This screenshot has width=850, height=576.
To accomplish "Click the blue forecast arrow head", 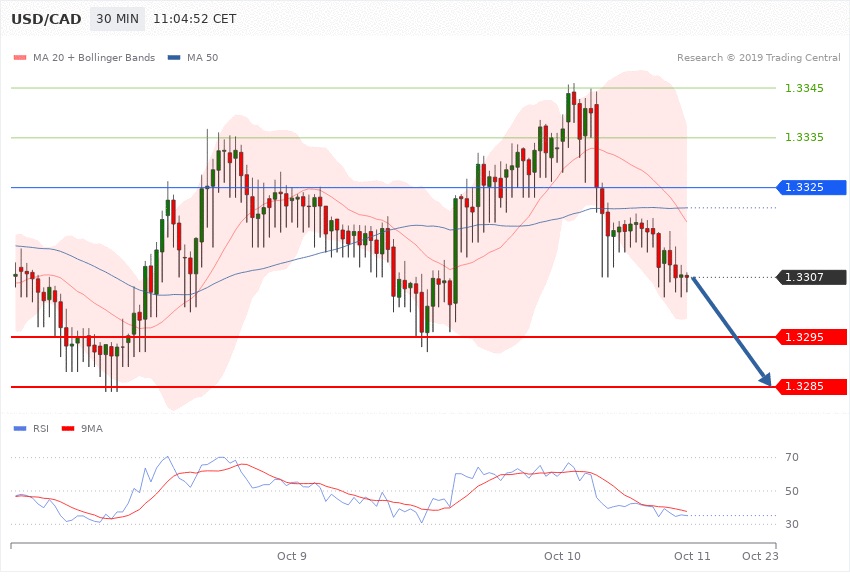I will click(766, 379).
